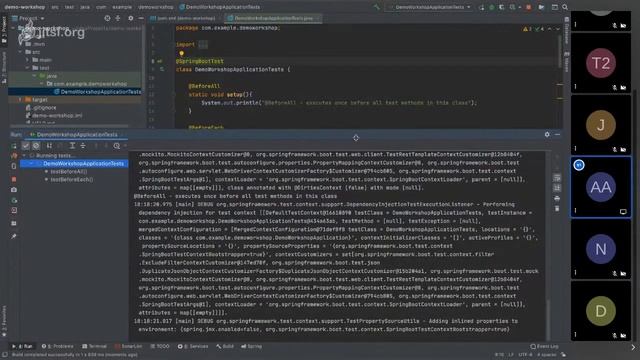640x360 pixels.
Task: Click the red Stop icon in Run sidebar
Action: pos(14,179)
